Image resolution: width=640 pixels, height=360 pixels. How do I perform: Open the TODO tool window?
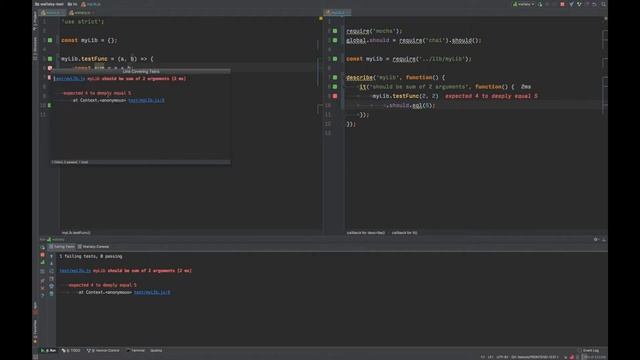pyautogui.click(x=71, y=350)
